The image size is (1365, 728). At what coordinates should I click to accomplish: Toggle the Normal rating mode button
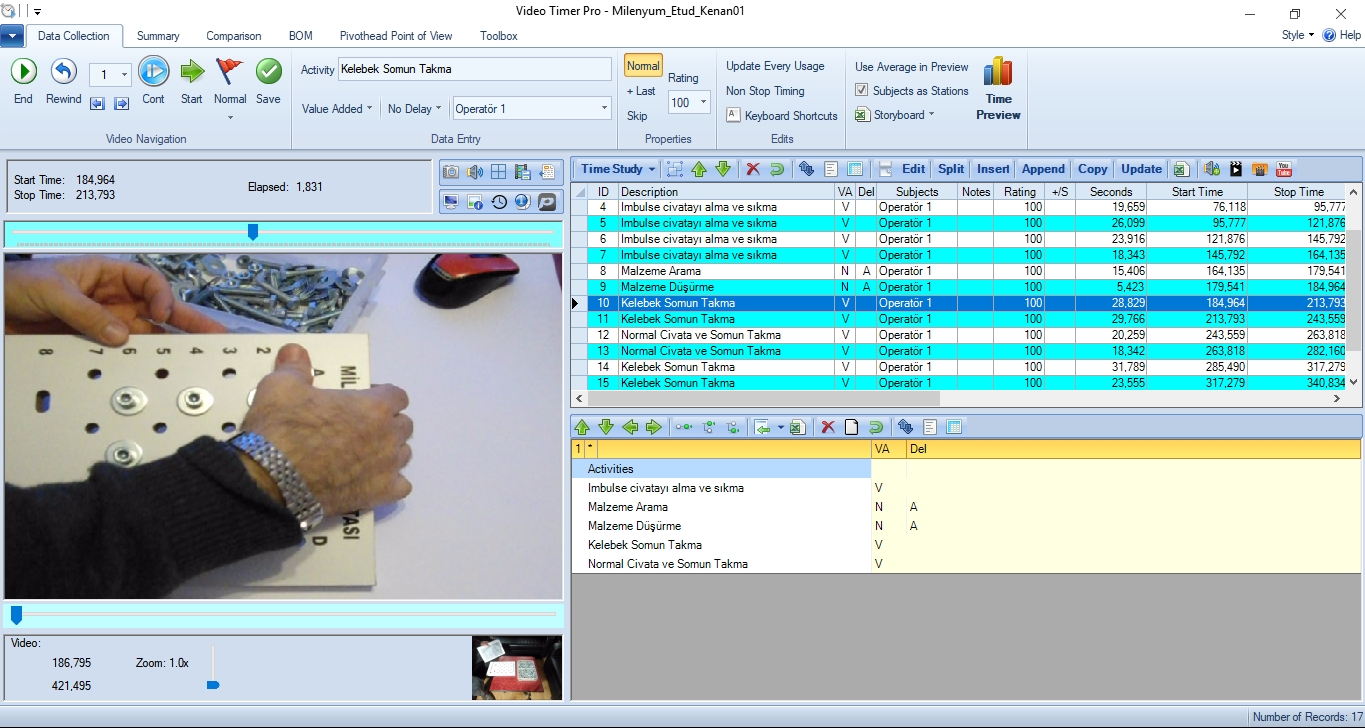643,66
